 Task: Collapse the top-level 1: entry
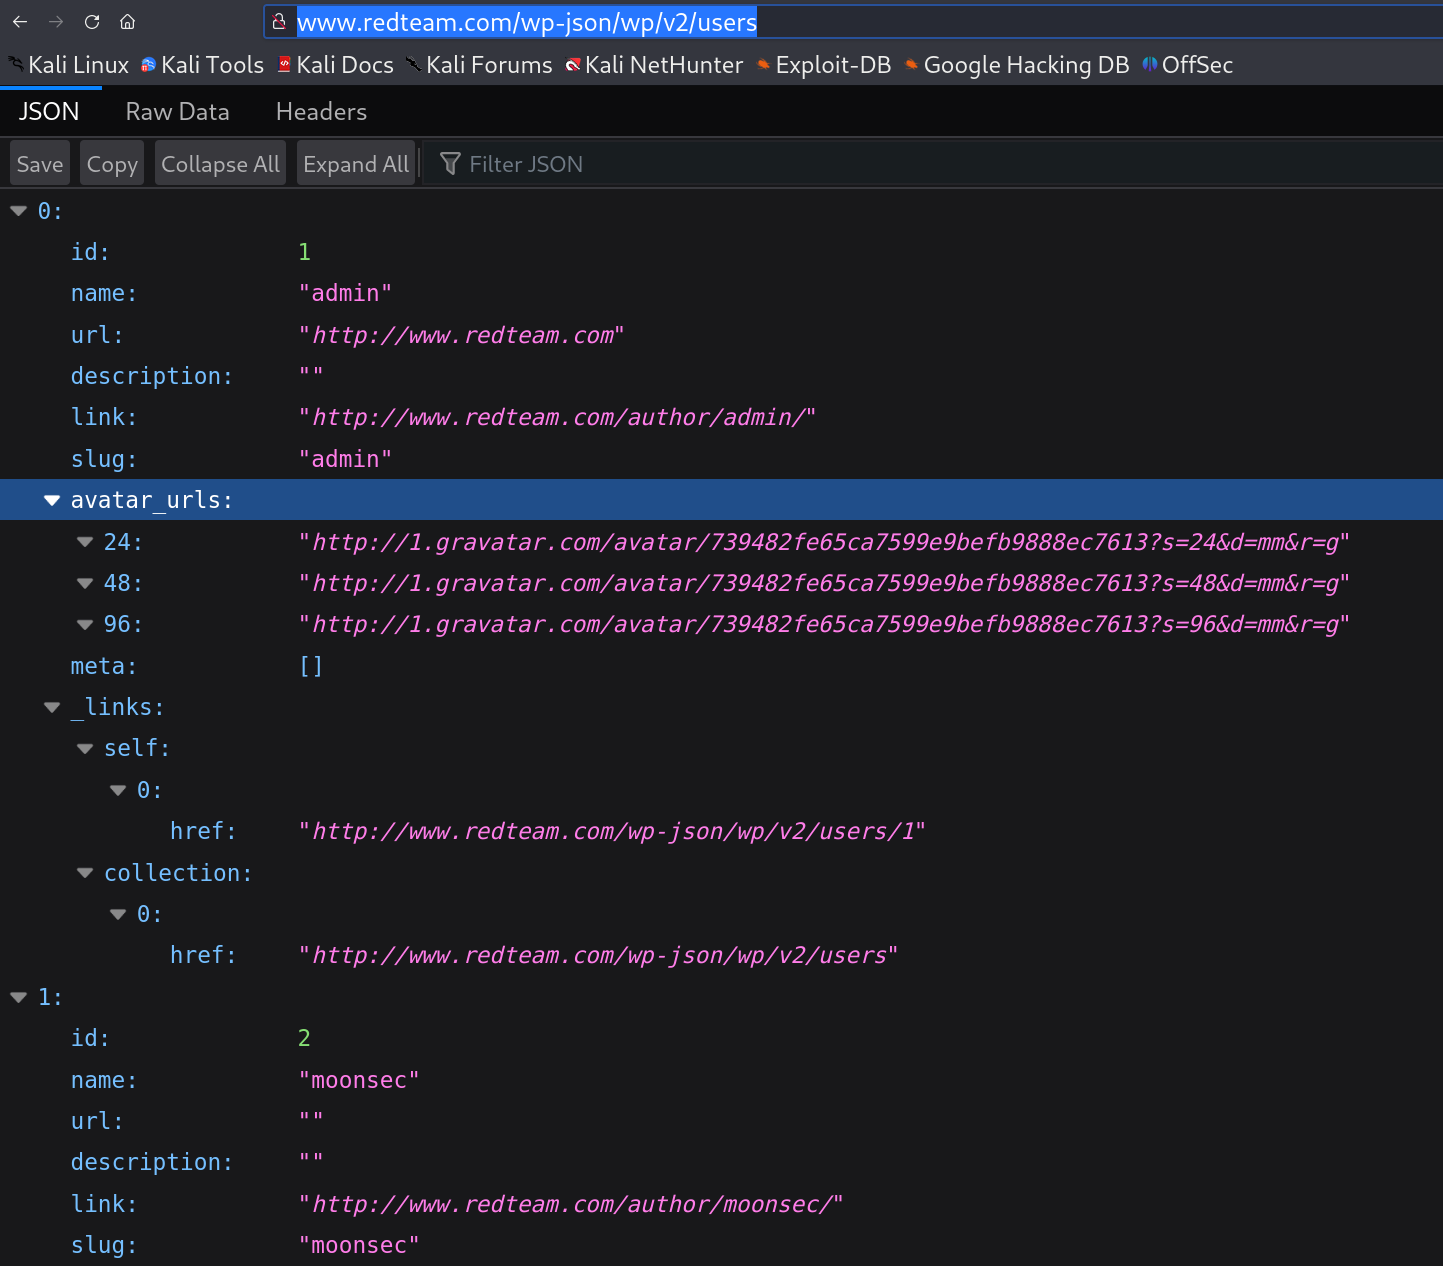(18, 997)
